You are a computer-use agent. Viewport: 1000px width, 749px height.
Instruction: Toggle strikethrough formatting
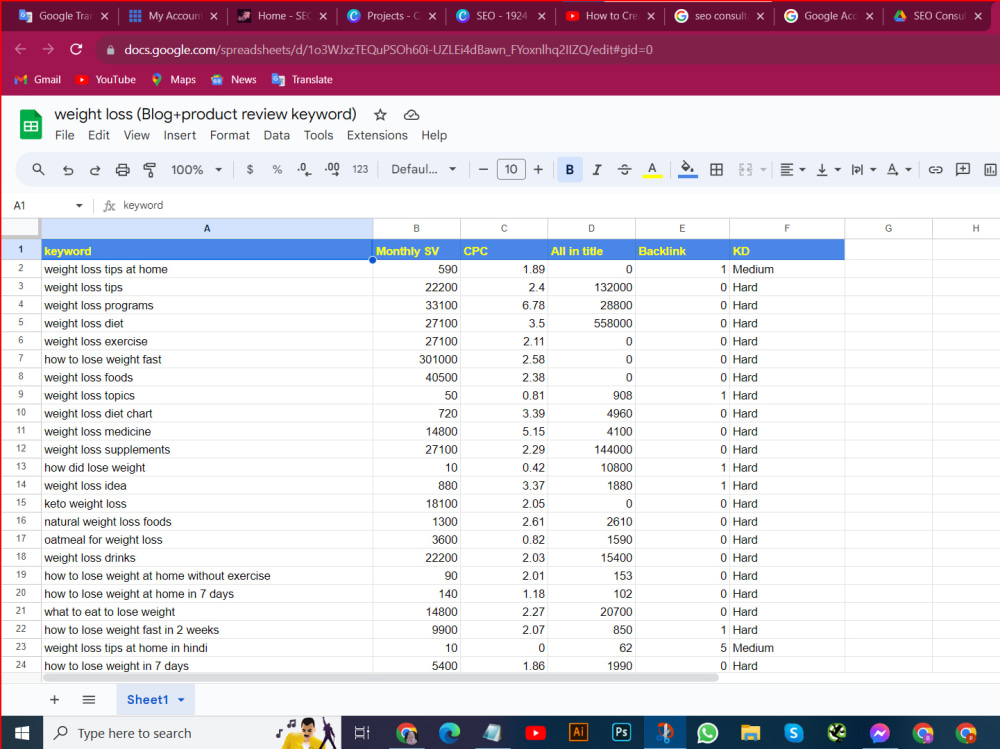point(624,170)
